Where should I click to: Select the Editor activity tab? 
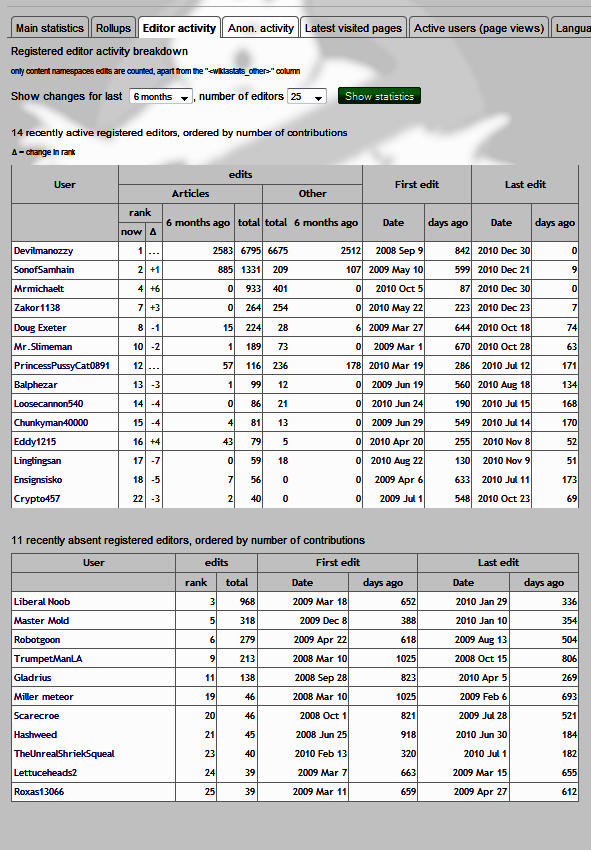coord(179,28)
